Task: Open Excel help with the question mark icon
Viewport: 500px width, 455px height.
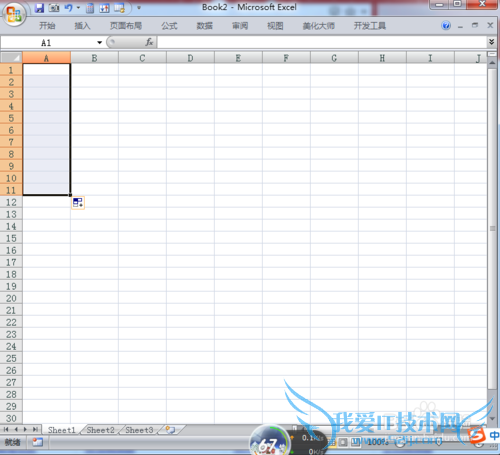Action: 446,25
